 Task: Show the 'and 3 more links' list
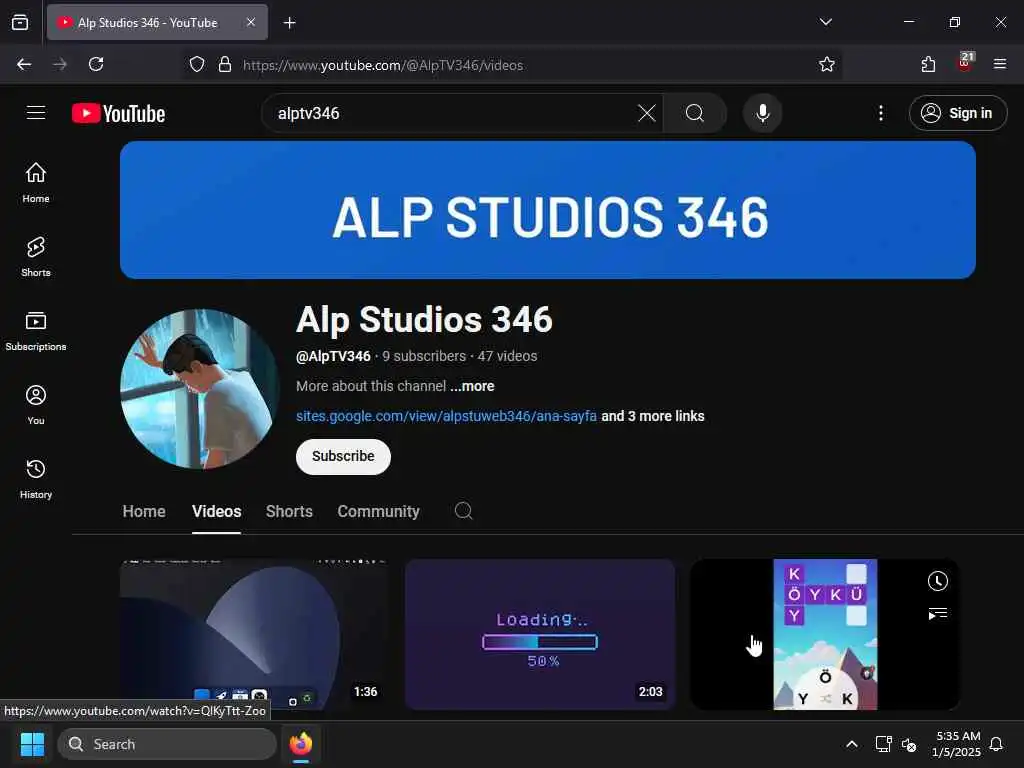click(652, 416)
